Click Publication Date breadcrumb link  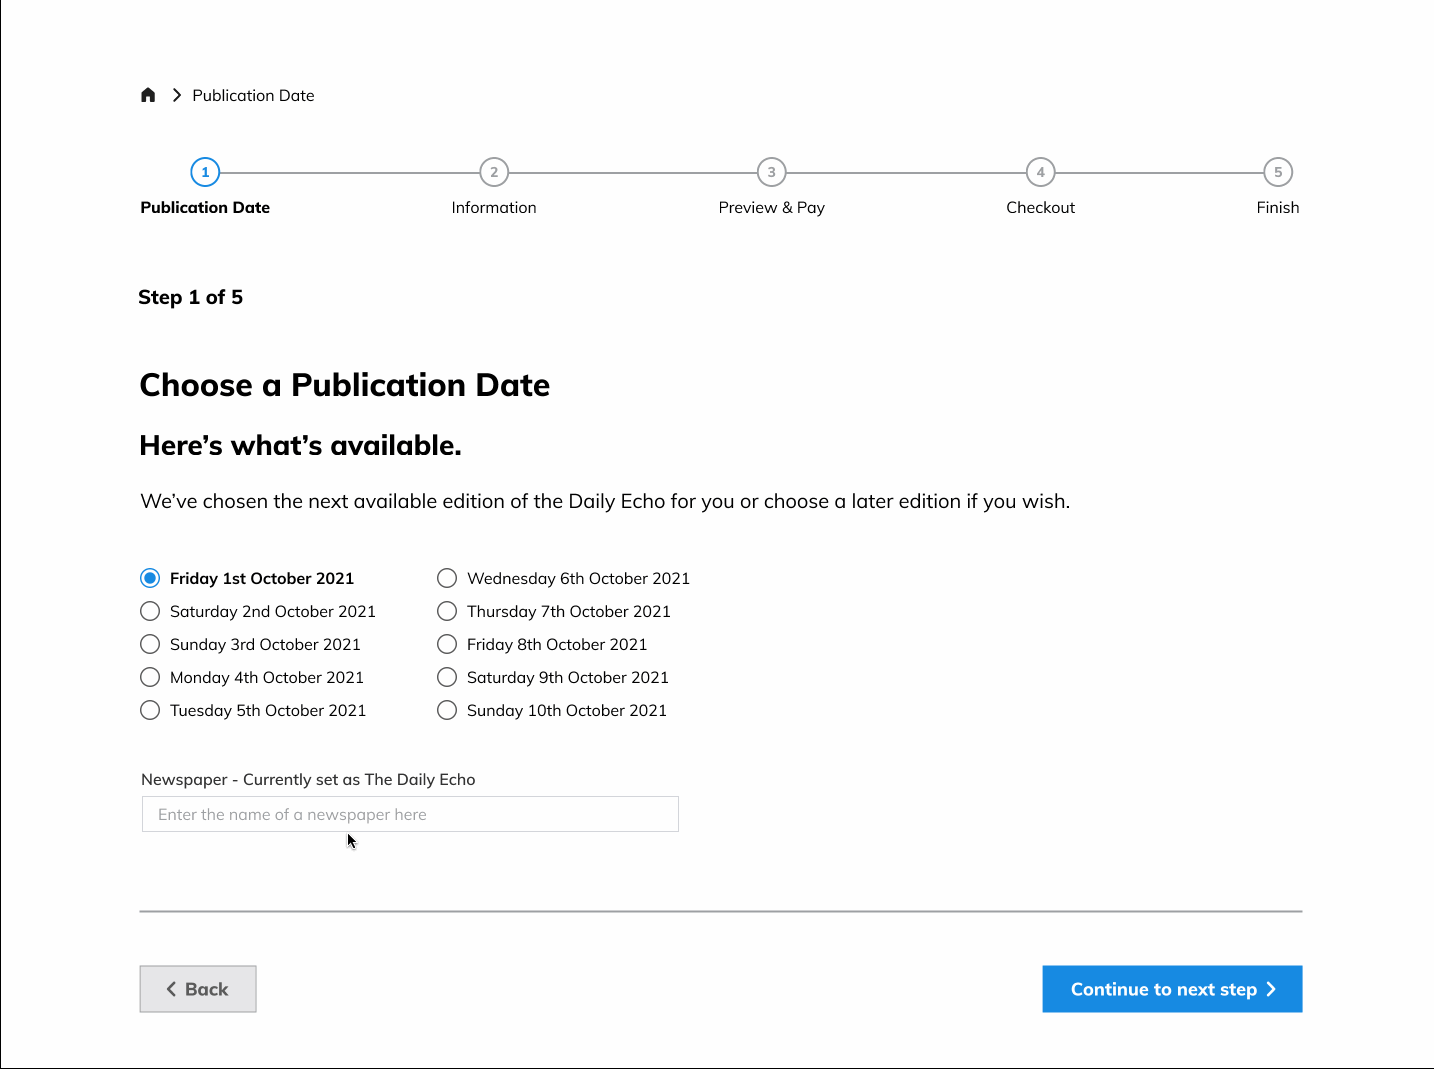pyautogui.click(x=253, y=95)
